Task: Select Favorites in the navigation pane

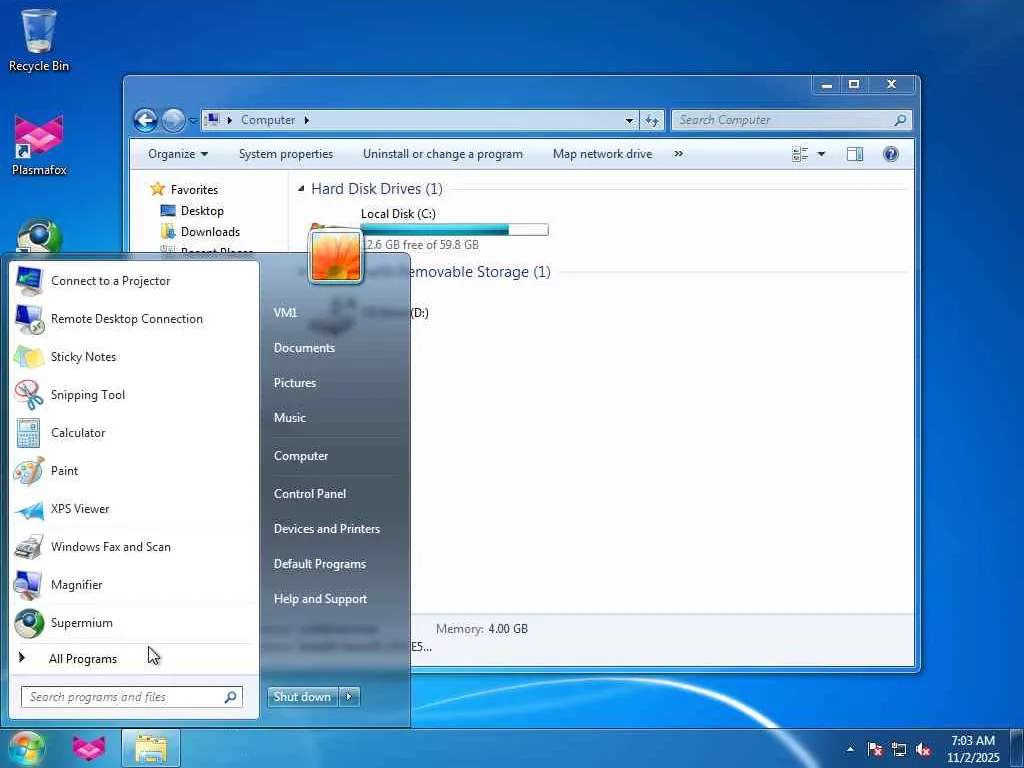Action: click(194, 189)
